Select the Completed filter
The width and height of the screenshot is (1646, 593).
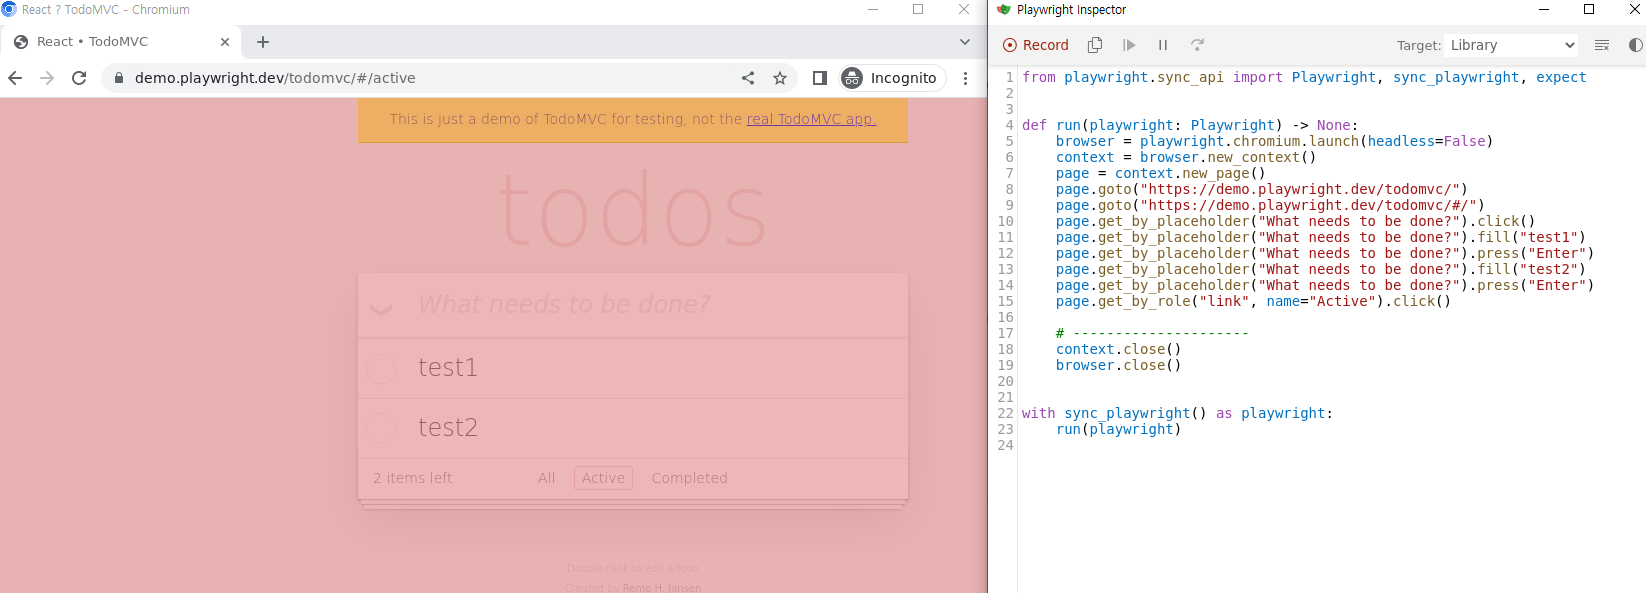(x=689, y=478)
